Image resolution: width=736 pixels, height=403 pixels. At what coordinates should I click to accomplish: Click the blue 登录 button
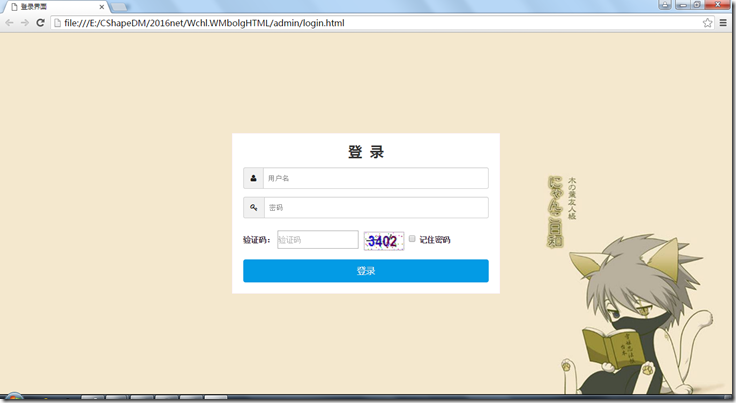pos(366,271)
